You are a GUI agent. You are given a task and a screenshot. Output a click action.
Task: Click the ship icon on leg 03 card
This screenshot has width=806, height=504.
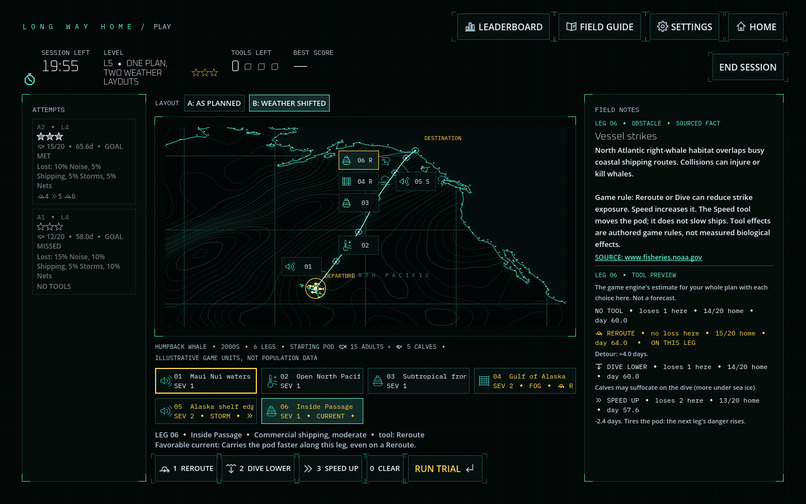coord(378,381)
